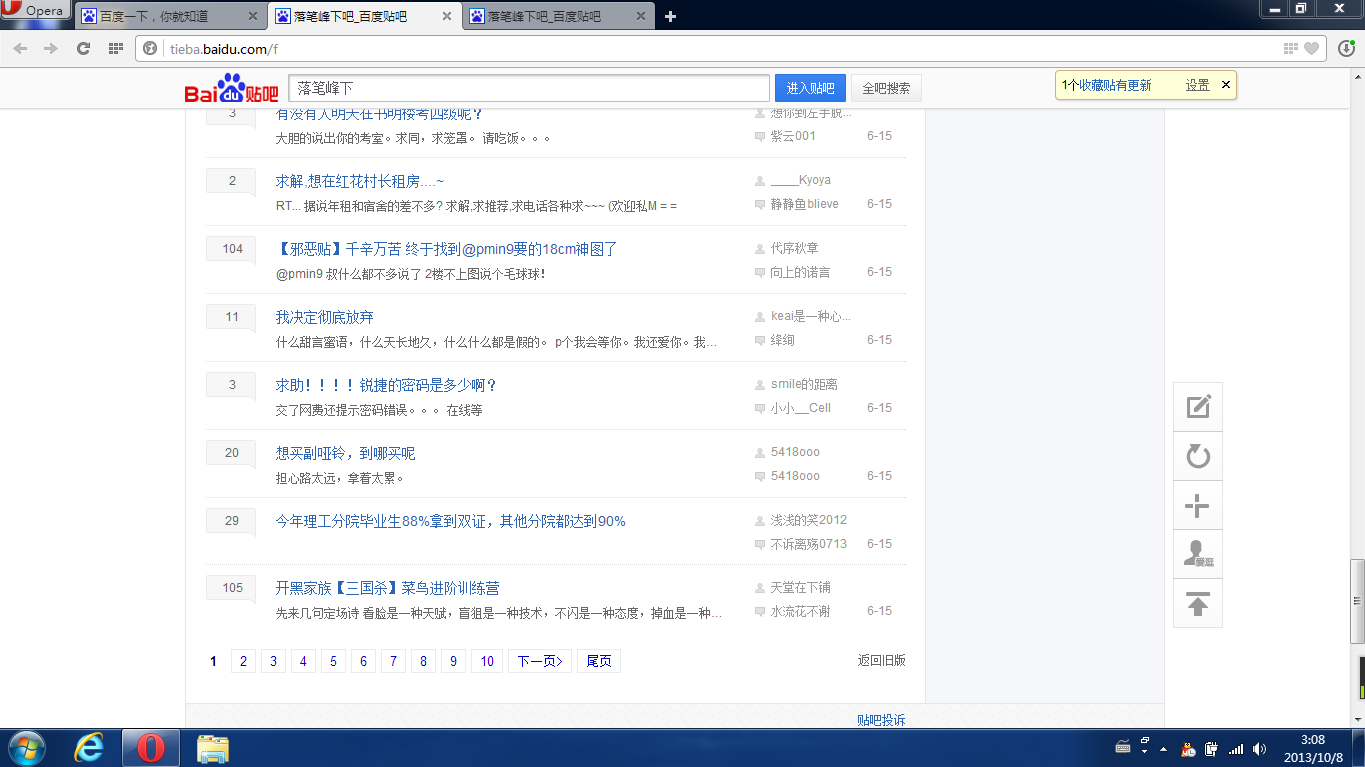Open Windows Start menu orb

[x=27, y=748]
